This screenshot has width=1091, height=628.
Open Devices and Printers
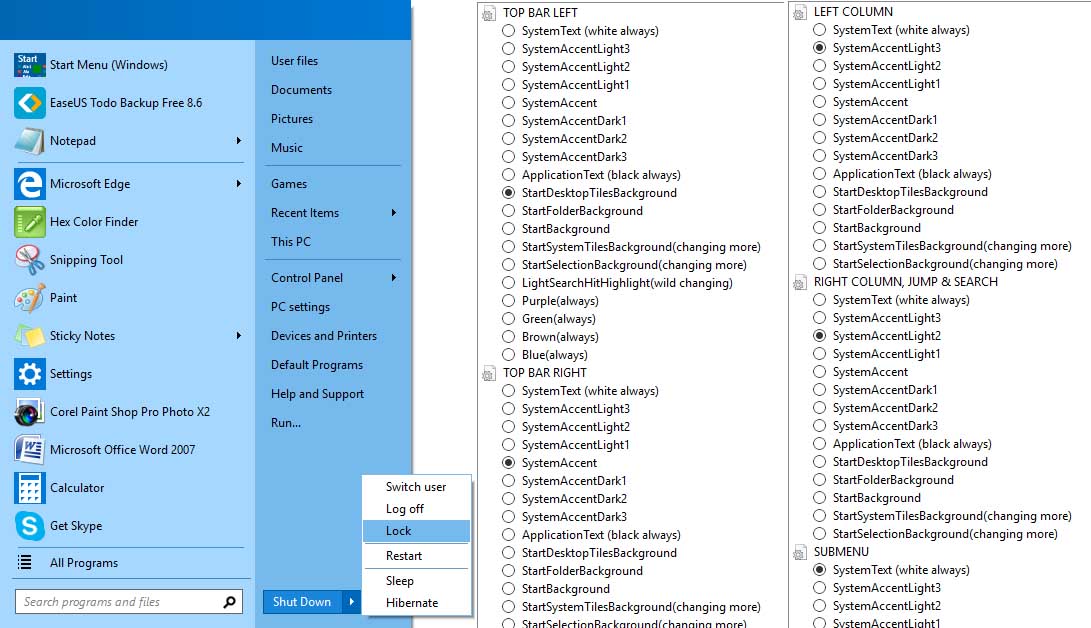pos(324,336)
